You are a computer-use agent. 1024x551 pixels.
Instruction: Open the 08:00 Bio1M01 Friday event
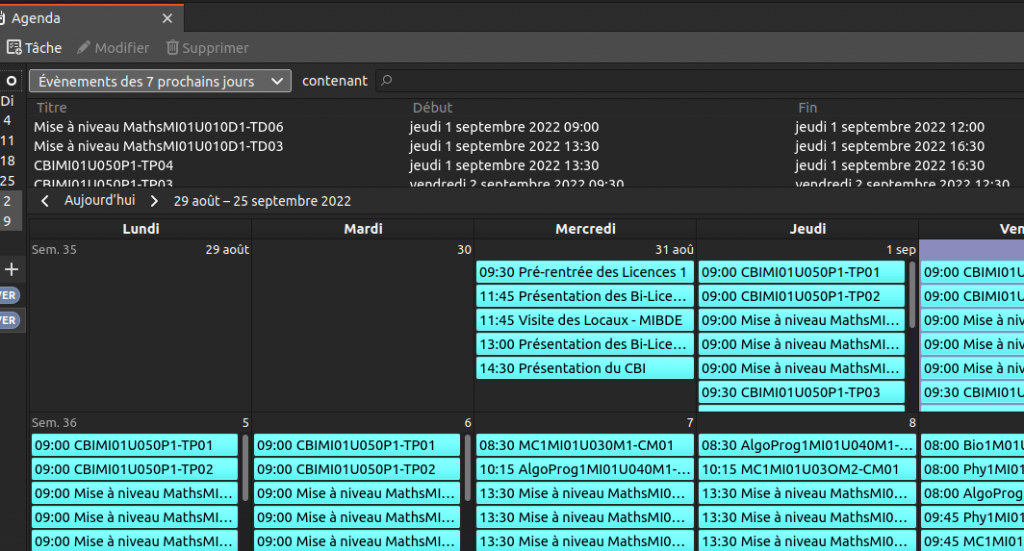point(972,445)
